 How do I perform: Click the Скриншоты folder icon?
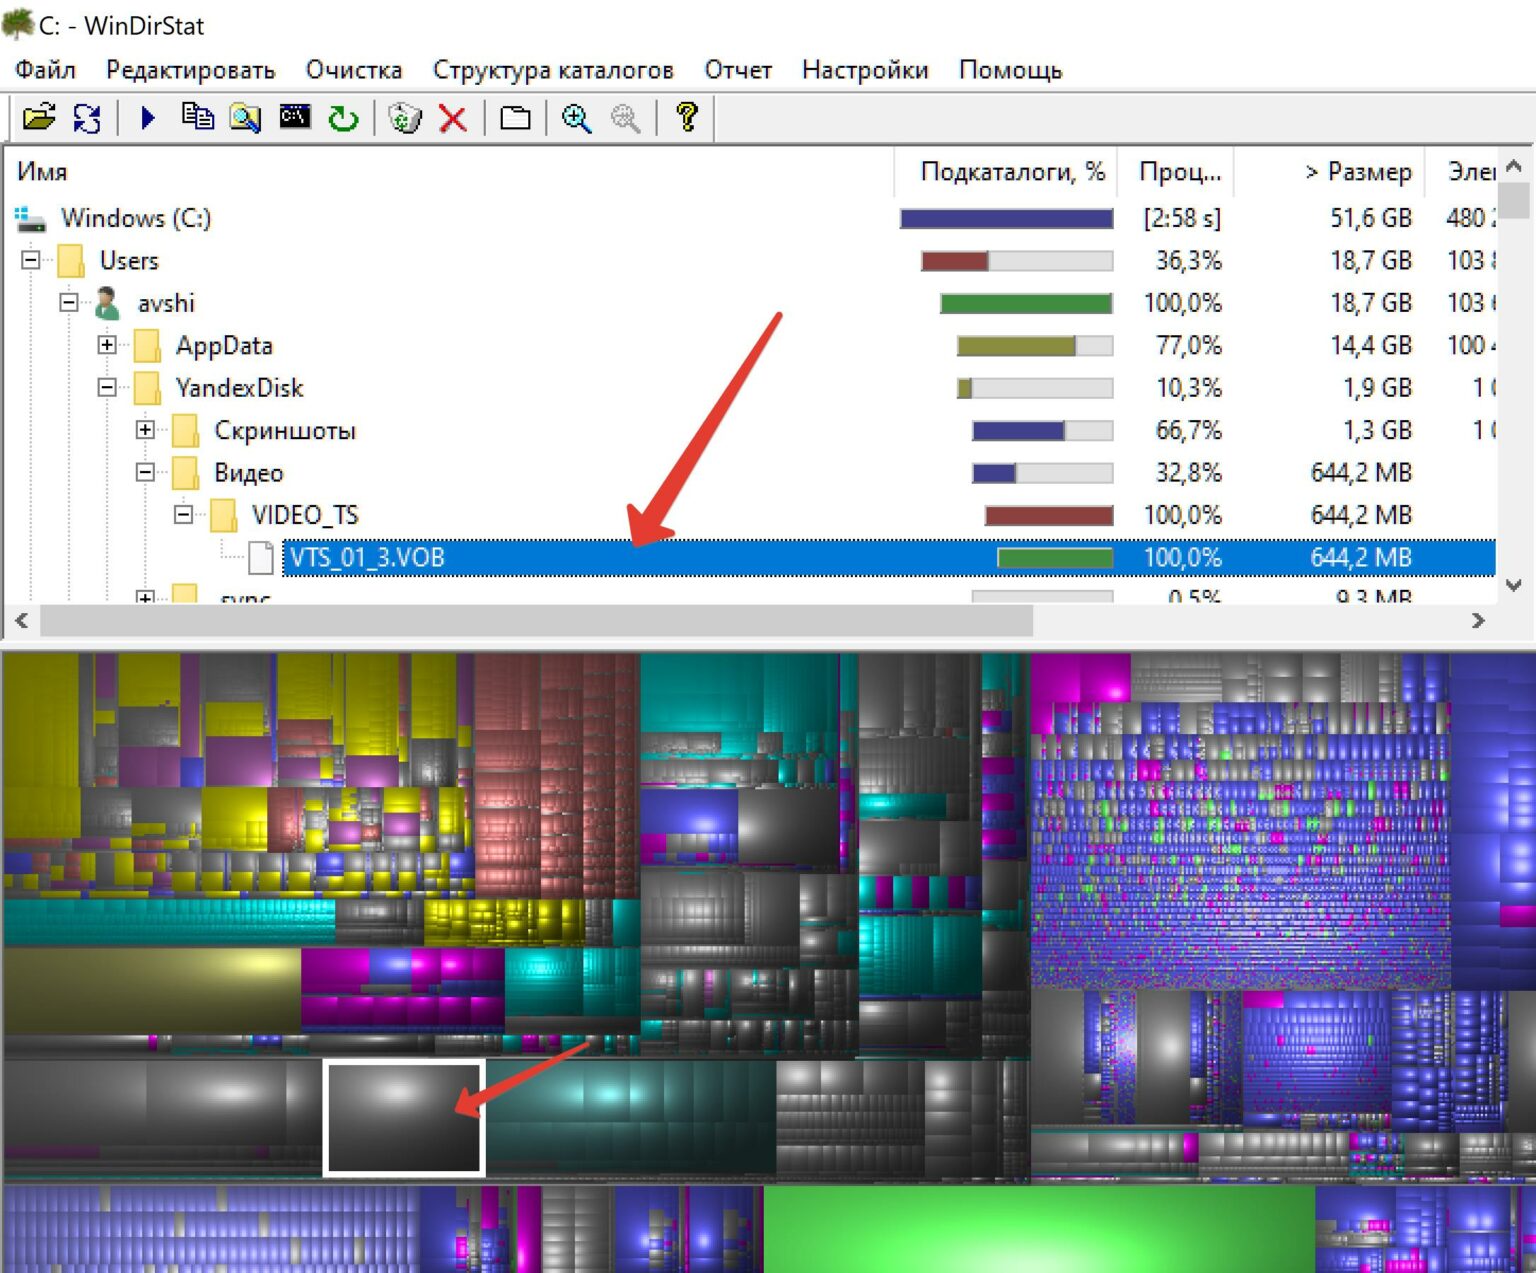tap(185, 431)
